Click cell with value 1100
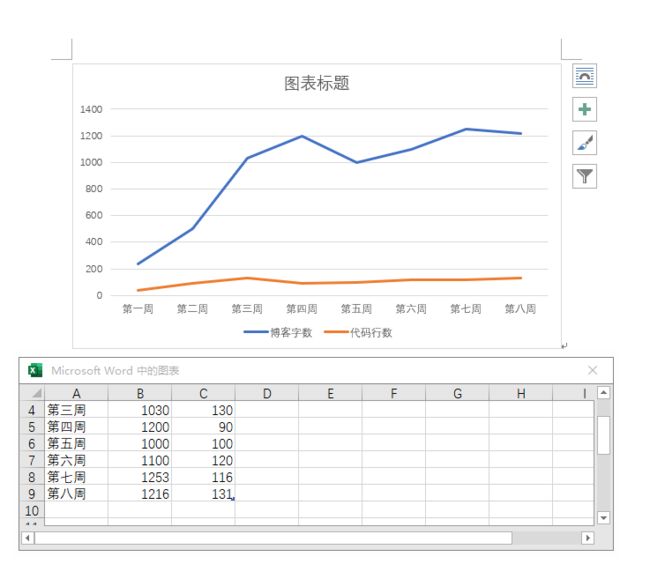Viewport: 650px width, 579px height. [140, 460]
